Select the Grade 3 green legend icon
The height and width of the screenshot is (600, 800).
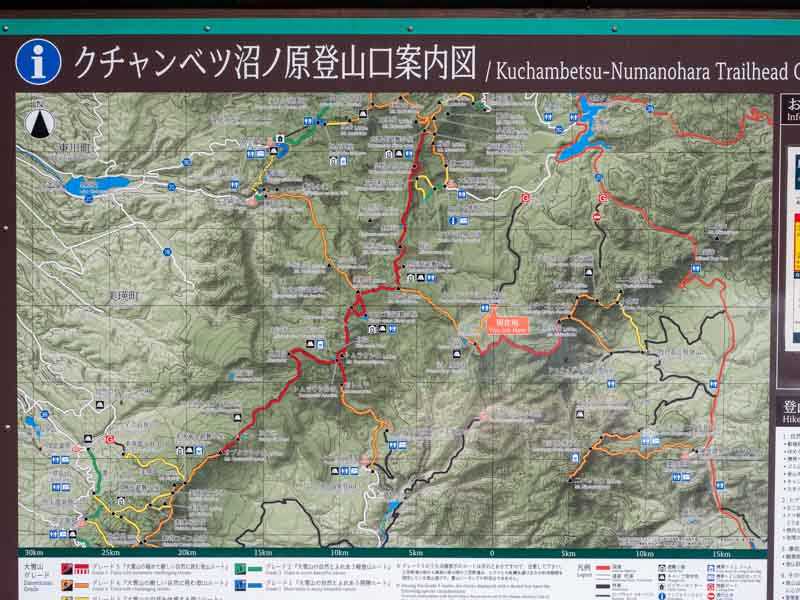(240, 569)
